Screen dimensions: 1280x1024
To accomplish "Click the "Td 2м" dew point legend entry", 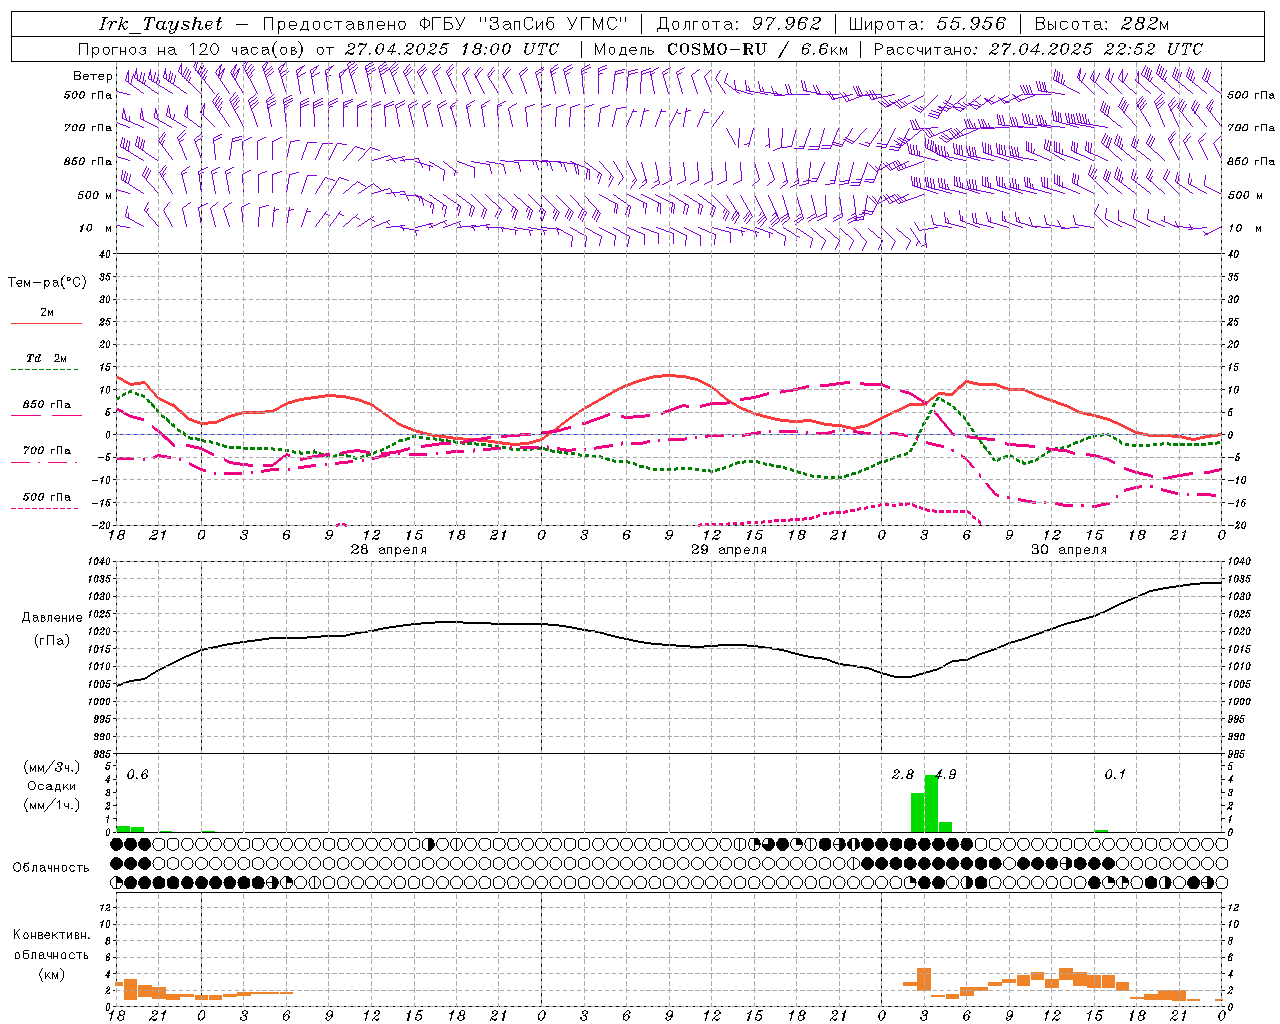I will (x=46, y=358).
